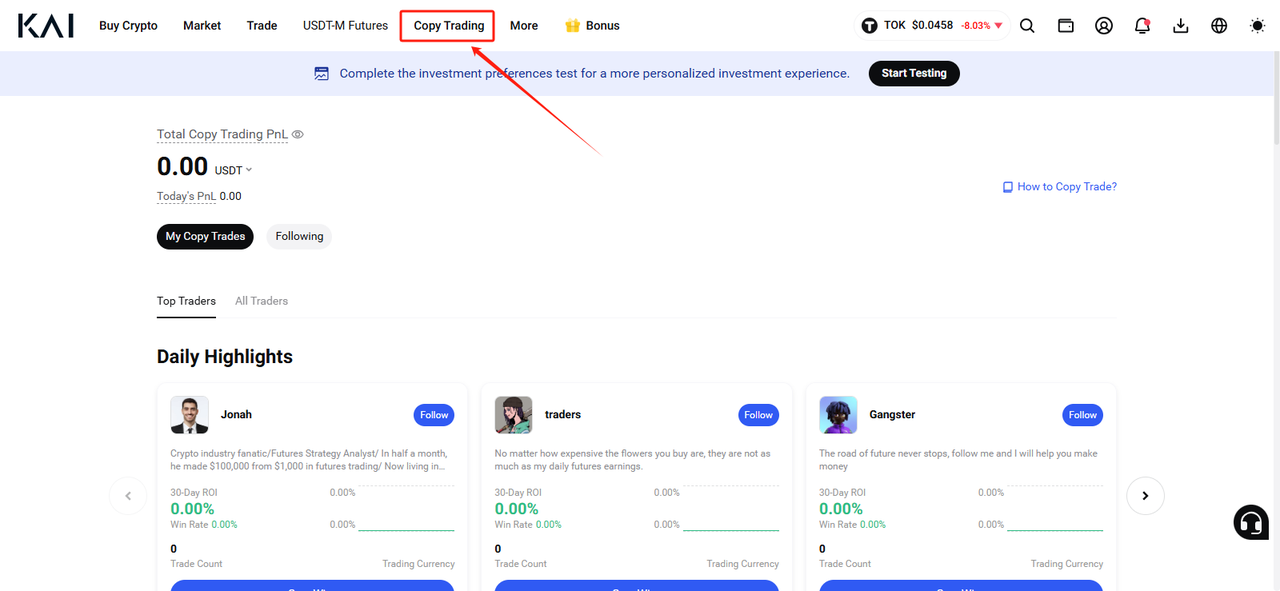Click the Start Testing button

[914, 73]
